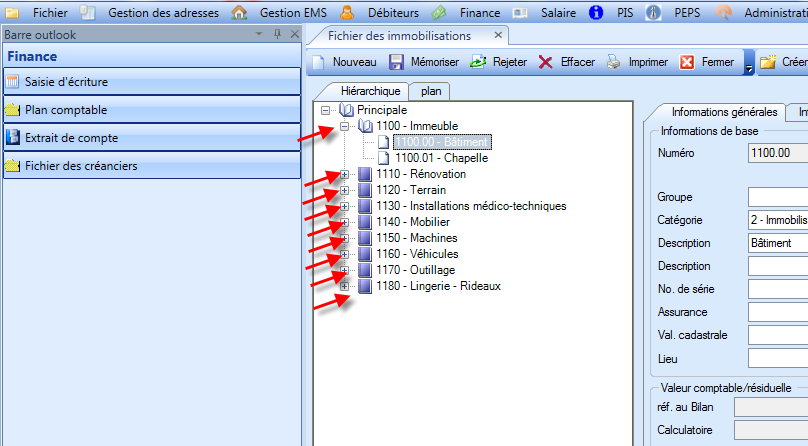
Task: Open the Gestion EMS menu
Action: coord(293,12)
